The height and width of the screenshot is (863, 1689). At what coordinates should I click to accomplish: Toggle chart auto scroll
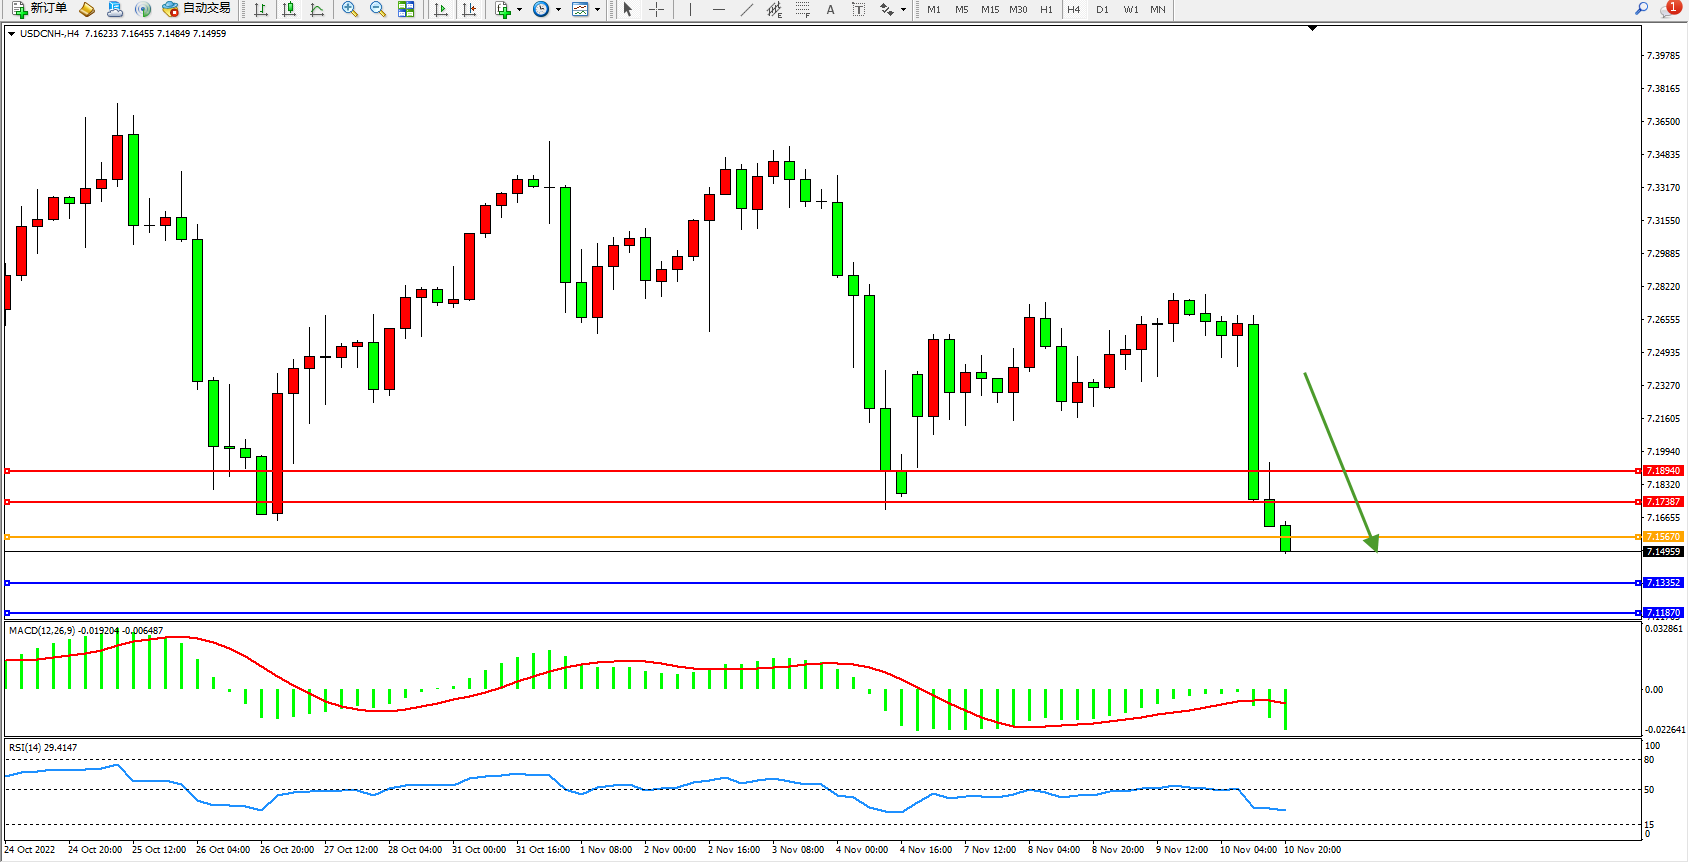coord(441,9)
